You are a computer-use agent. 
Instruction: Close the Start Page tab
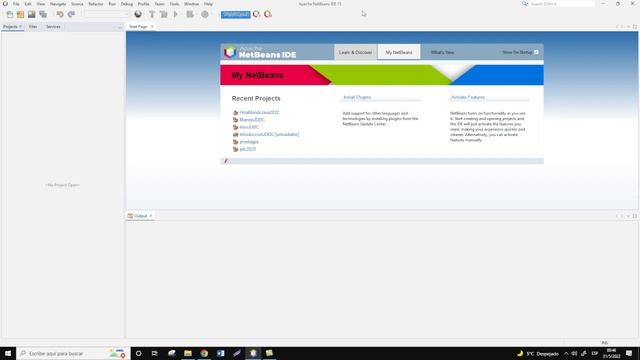click(152, 27)
